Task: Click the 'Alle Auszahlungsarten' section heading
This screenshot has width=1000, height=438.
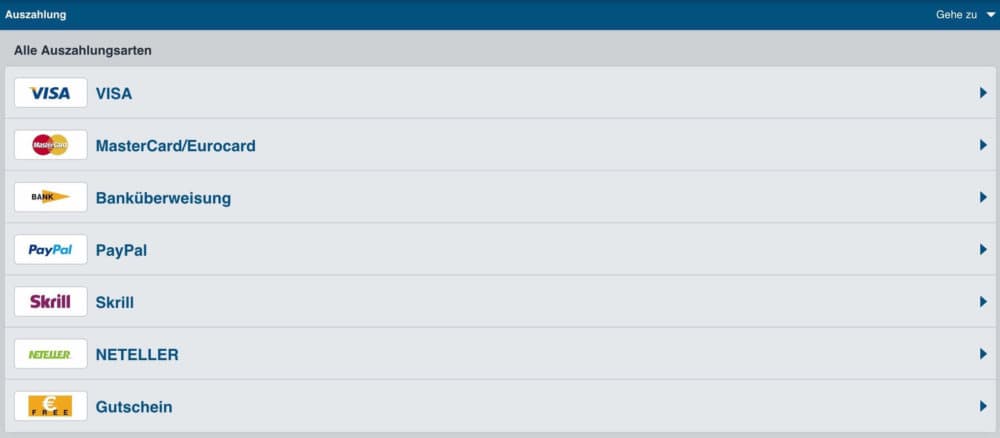Action: coord(83,50)
